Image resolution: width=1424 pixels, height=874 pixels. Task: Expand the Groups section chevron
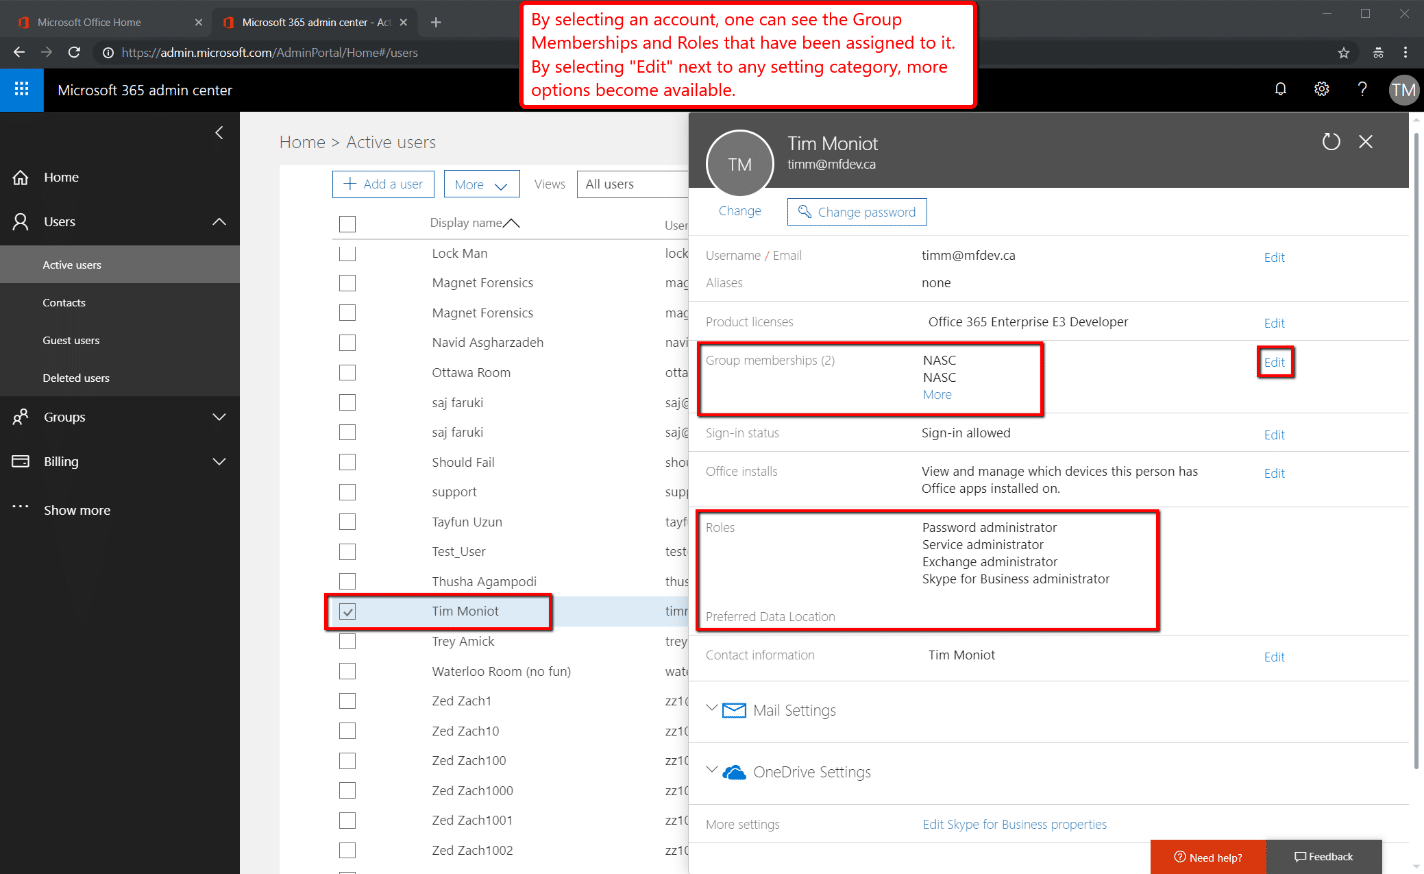[219, 417]
